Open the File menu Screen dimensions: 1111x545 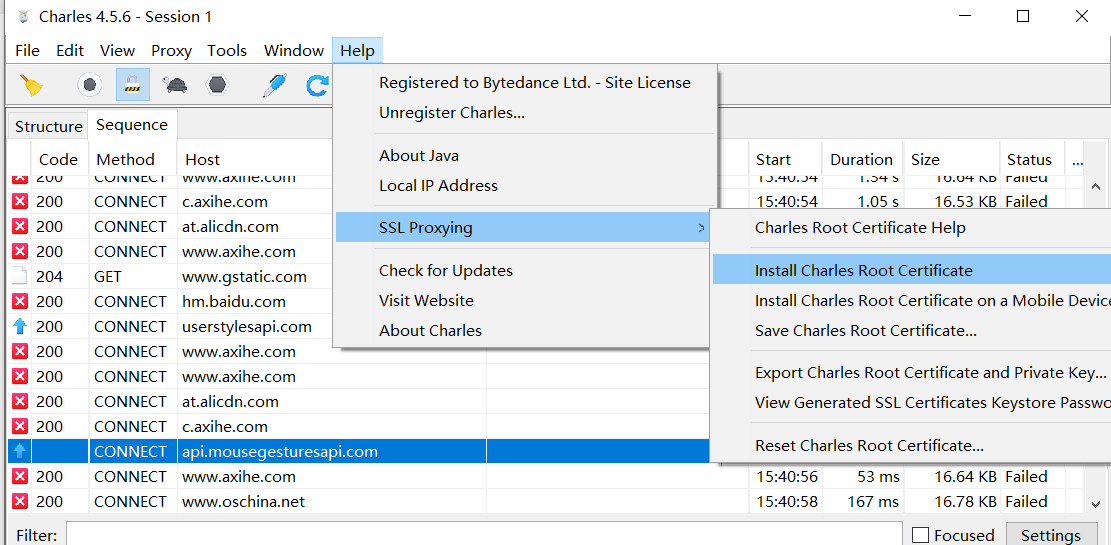tap(28, 50)
